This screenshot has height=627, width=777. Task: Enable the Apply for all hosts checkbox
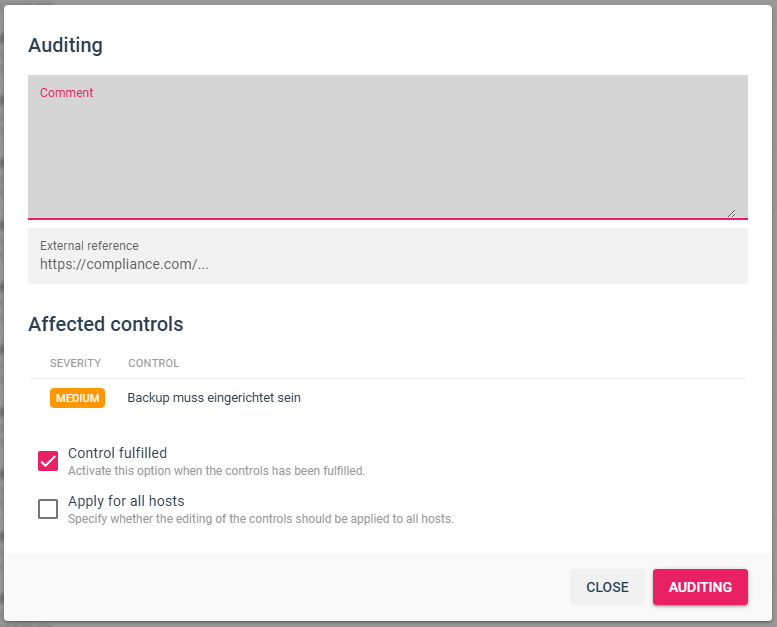tap(48, 509)
